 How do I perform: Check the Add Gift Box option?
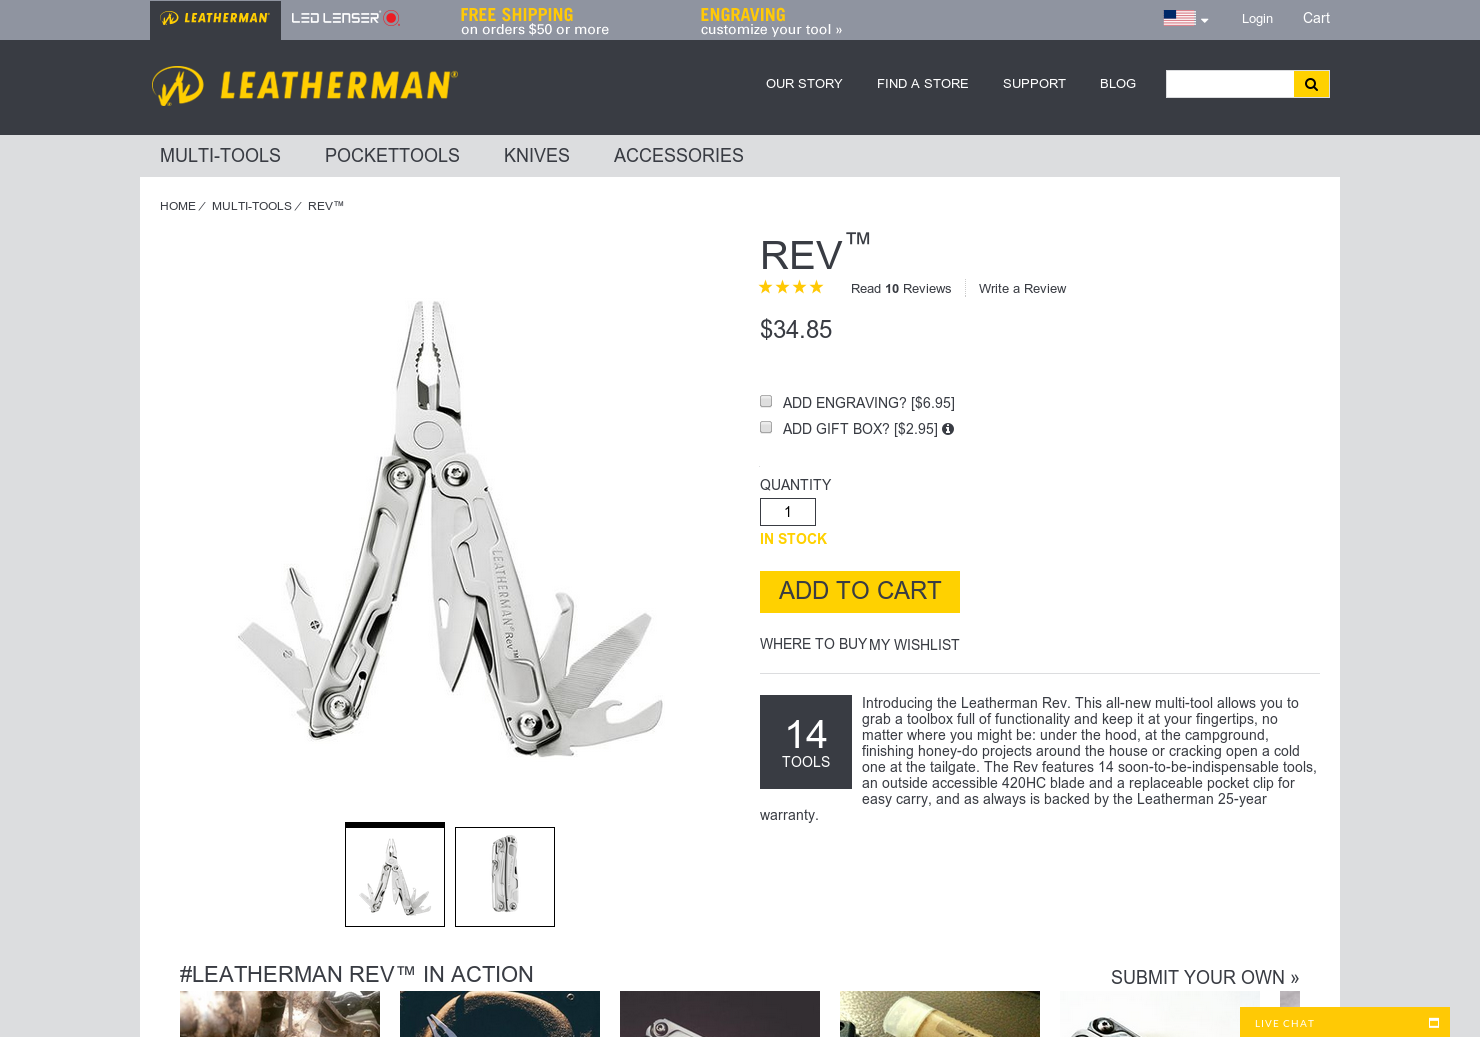pos(766,427)
